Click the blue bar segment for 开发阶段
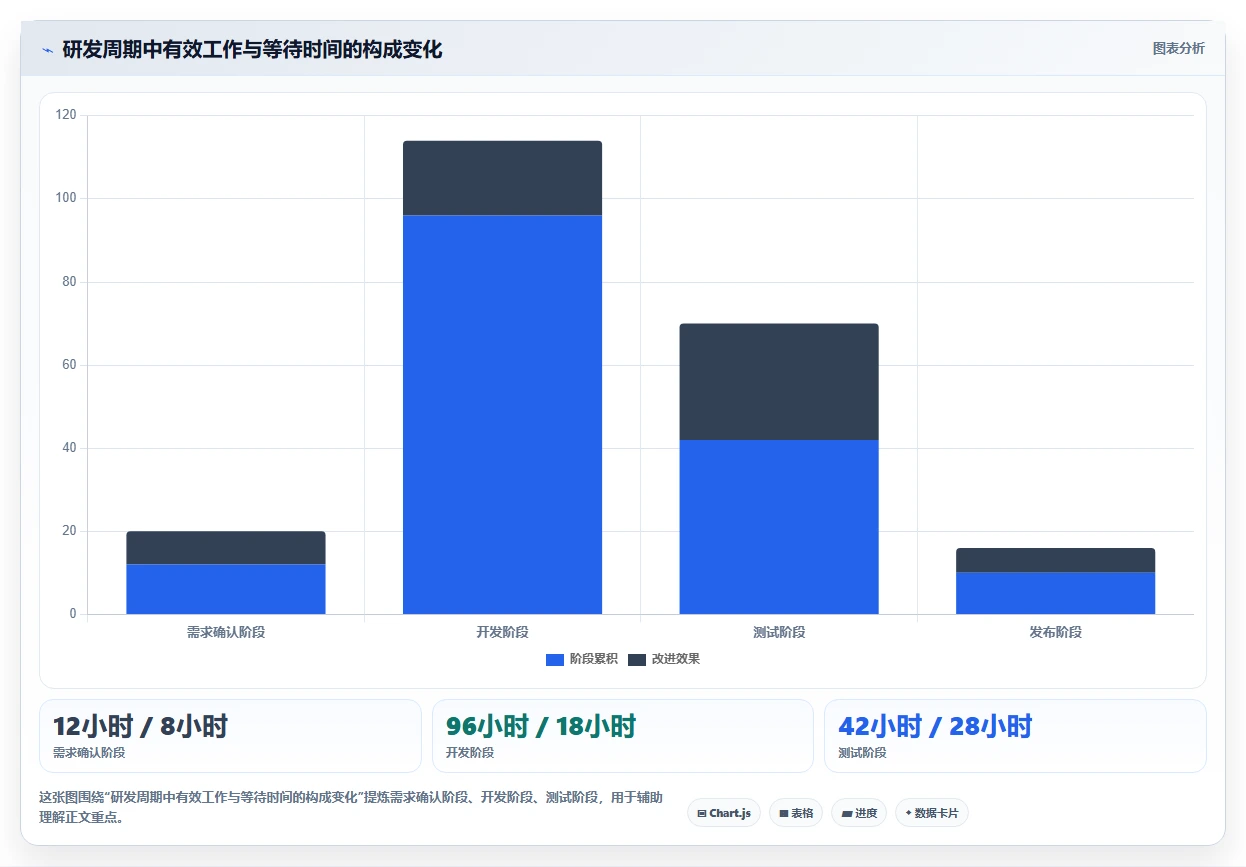The height and width of the screenshot is (867, 1246). coord(502,414)
